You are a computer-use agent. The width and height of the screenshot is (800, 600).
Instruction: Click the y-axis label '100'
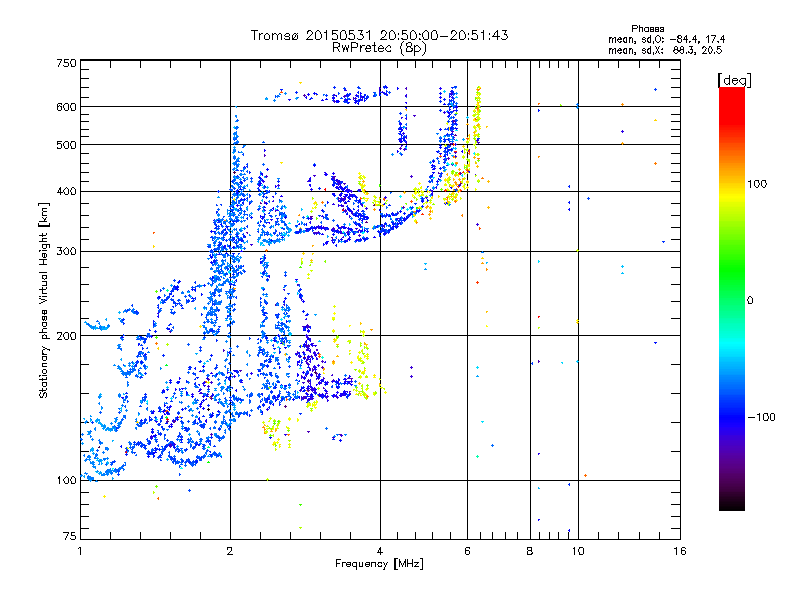(x=66, y=480)
